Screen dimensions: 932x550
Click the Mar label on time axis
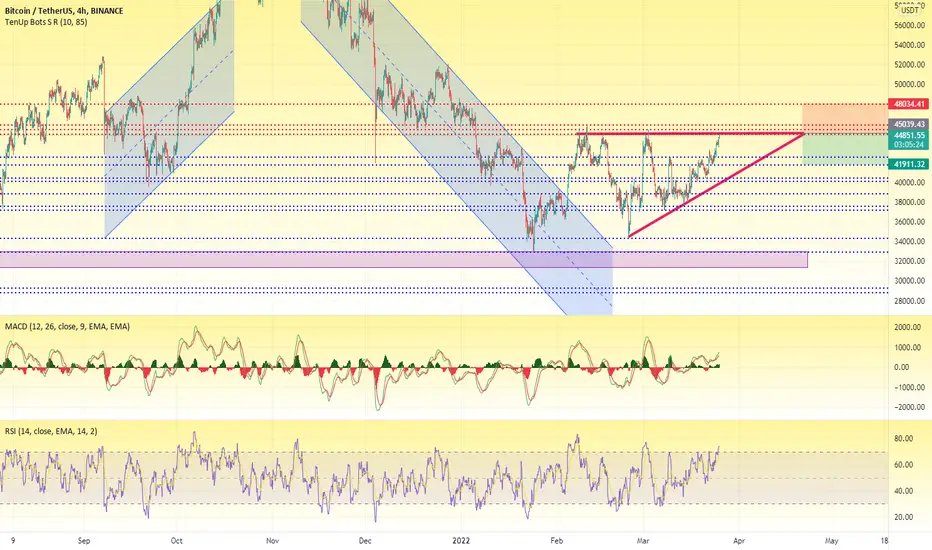(643, 540)
